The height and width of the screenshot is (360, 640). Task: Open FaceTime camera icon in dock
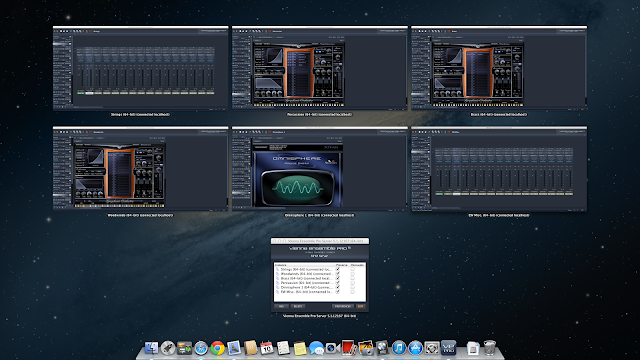click(333, 348)
